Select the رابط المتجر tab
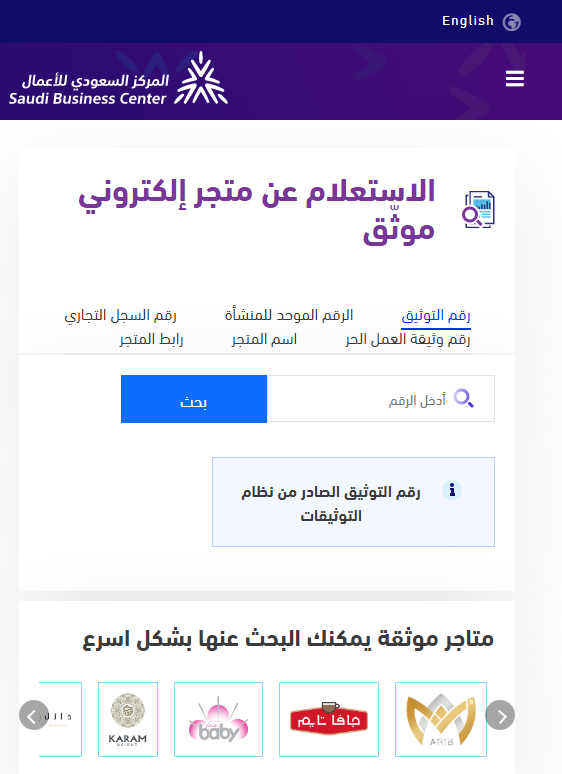 click(x=151, y=339)
